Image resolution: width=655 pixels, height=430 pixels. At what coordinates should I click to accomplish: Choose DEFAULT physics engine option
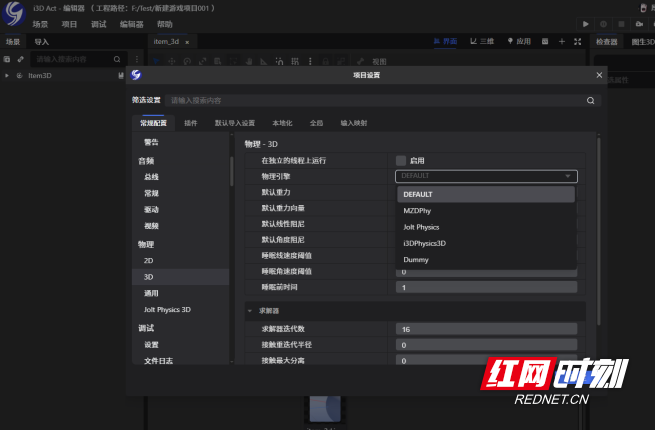(486, 194)
